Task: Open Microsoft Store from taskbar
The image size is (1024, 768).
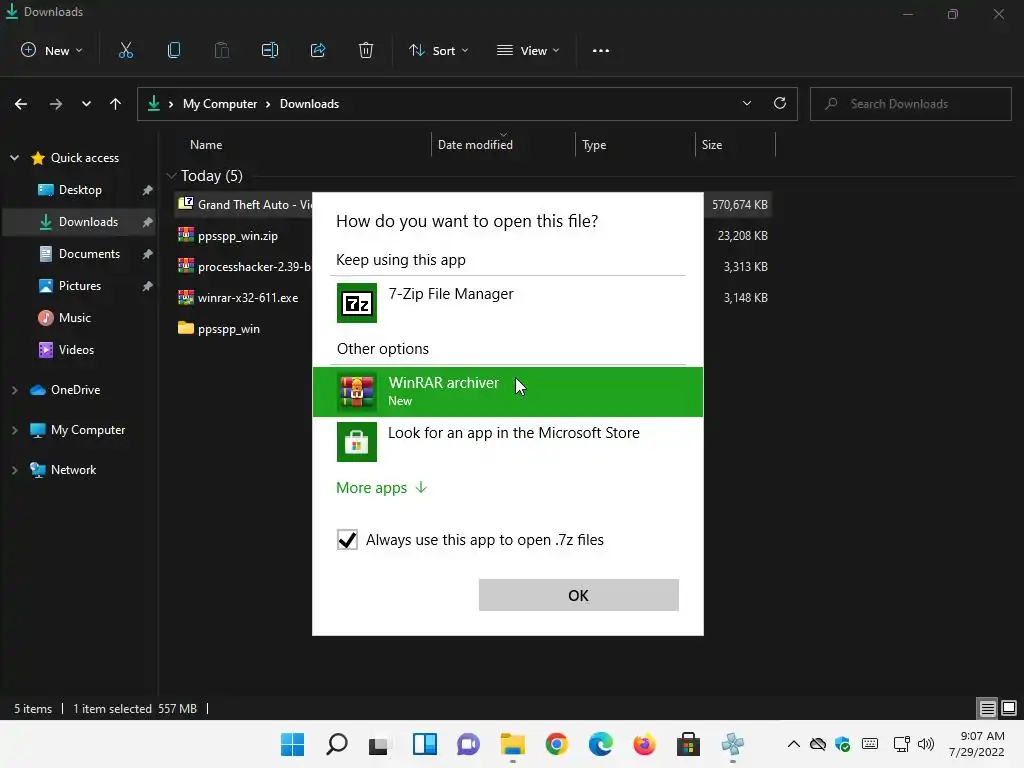Action: 688,744
